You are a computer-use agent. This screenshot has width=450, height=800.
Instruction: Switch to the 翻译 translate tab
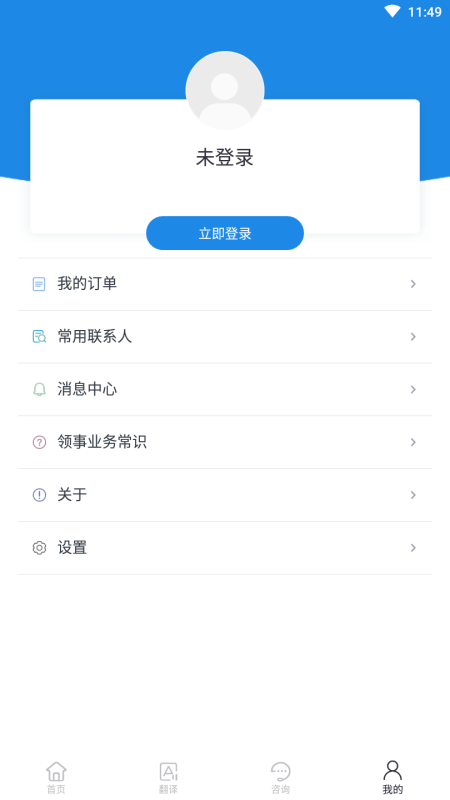(168, 778)
